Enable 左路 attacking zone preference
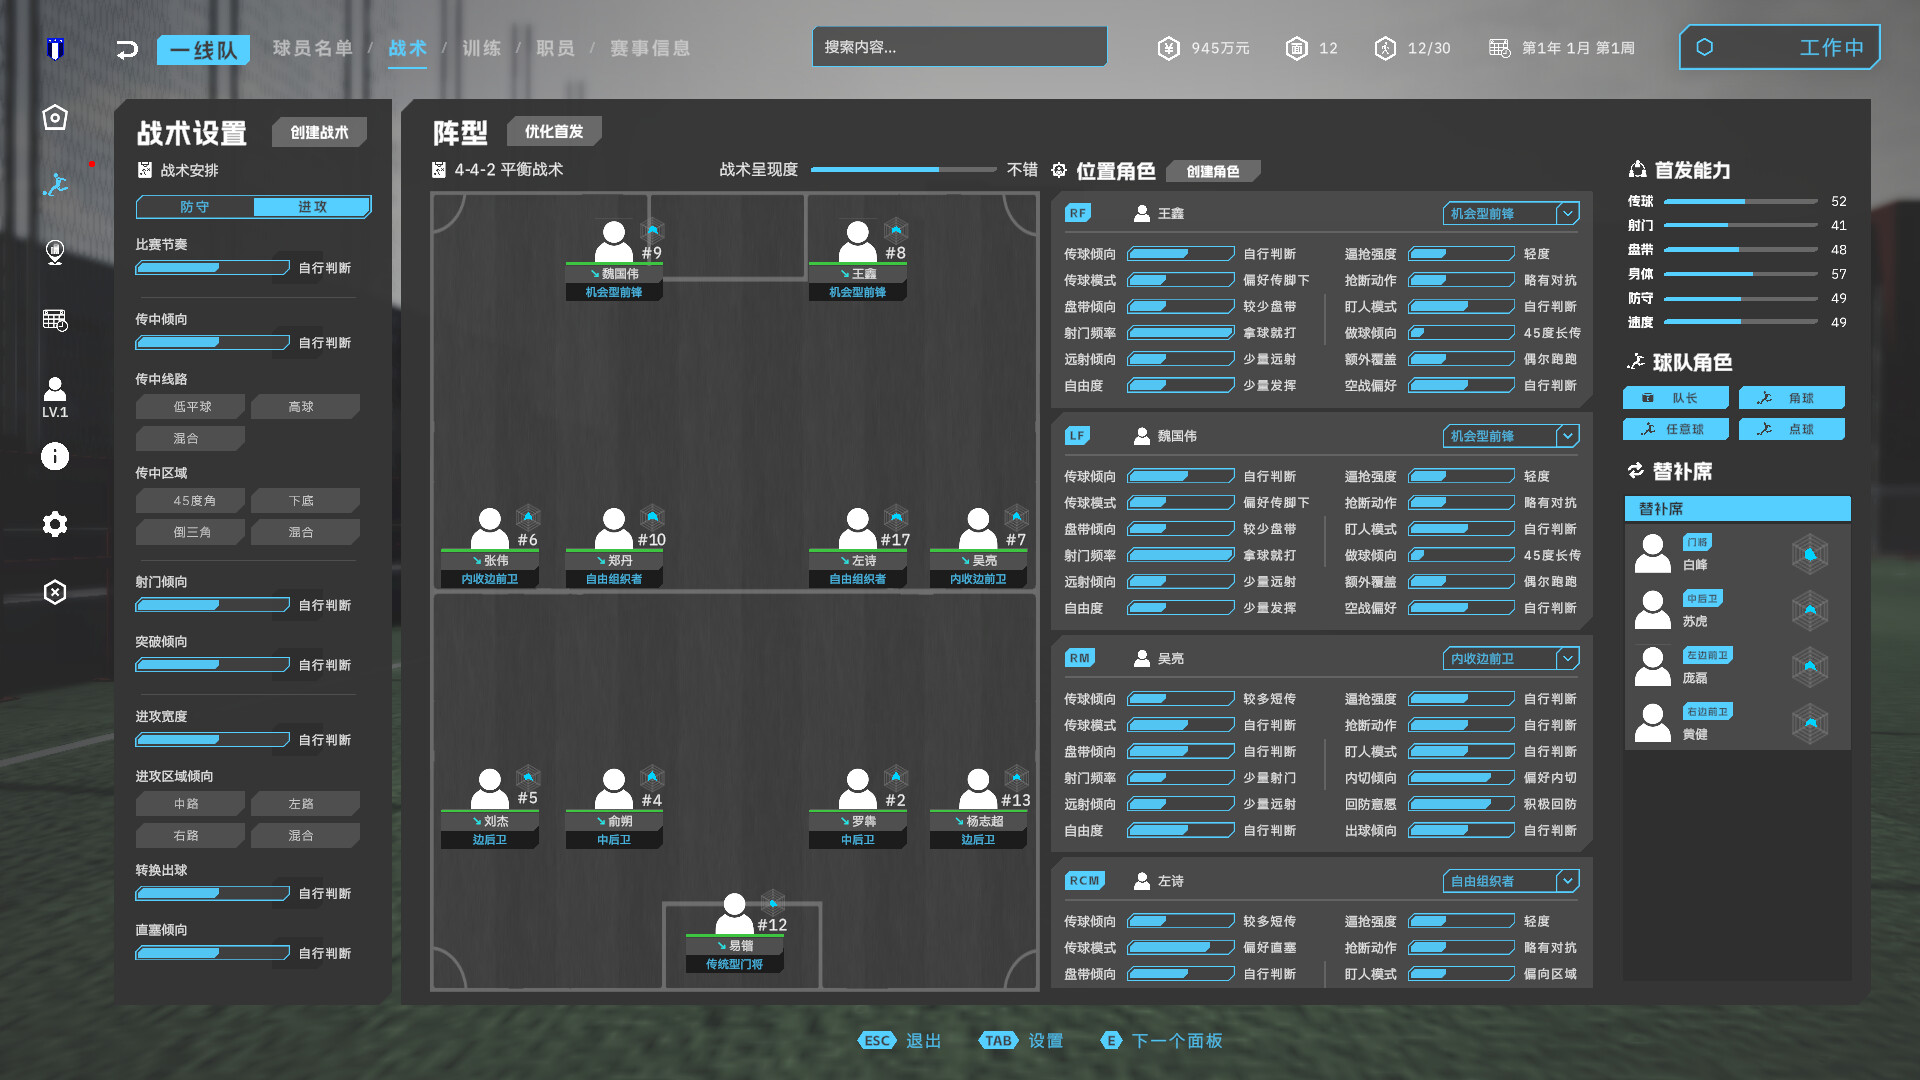Viewport: 1920px width, 1080px height. (x=305, y=803)
